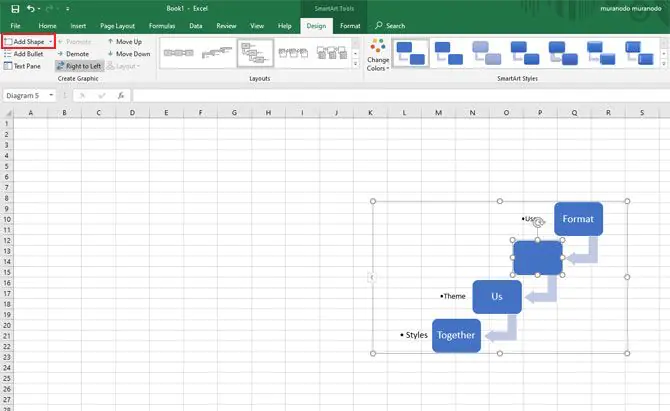The width and height of the screenshot is (670, 411).
Task: Click the Search box in ribbon
Action: pyautogui.click(x=390, y=26)
